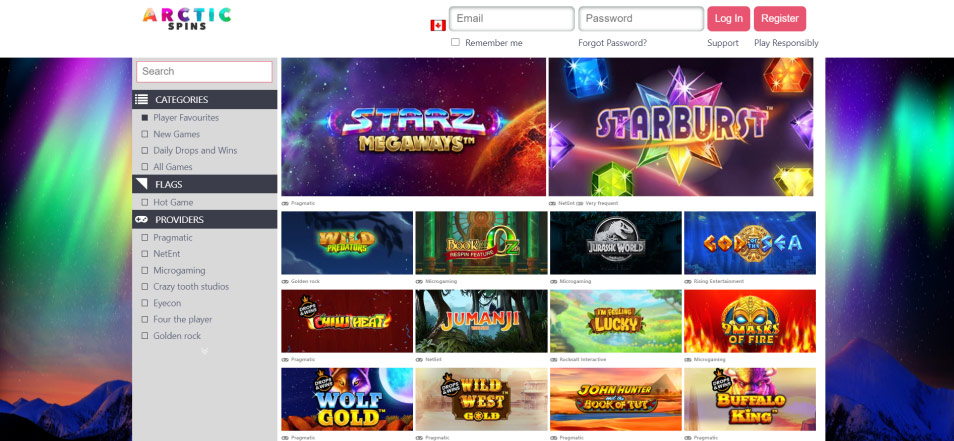Click Rockrsalt Interactive label under I'm Feeling Lucky
Viewport: 954px width, 441px height.
point(582,359)
